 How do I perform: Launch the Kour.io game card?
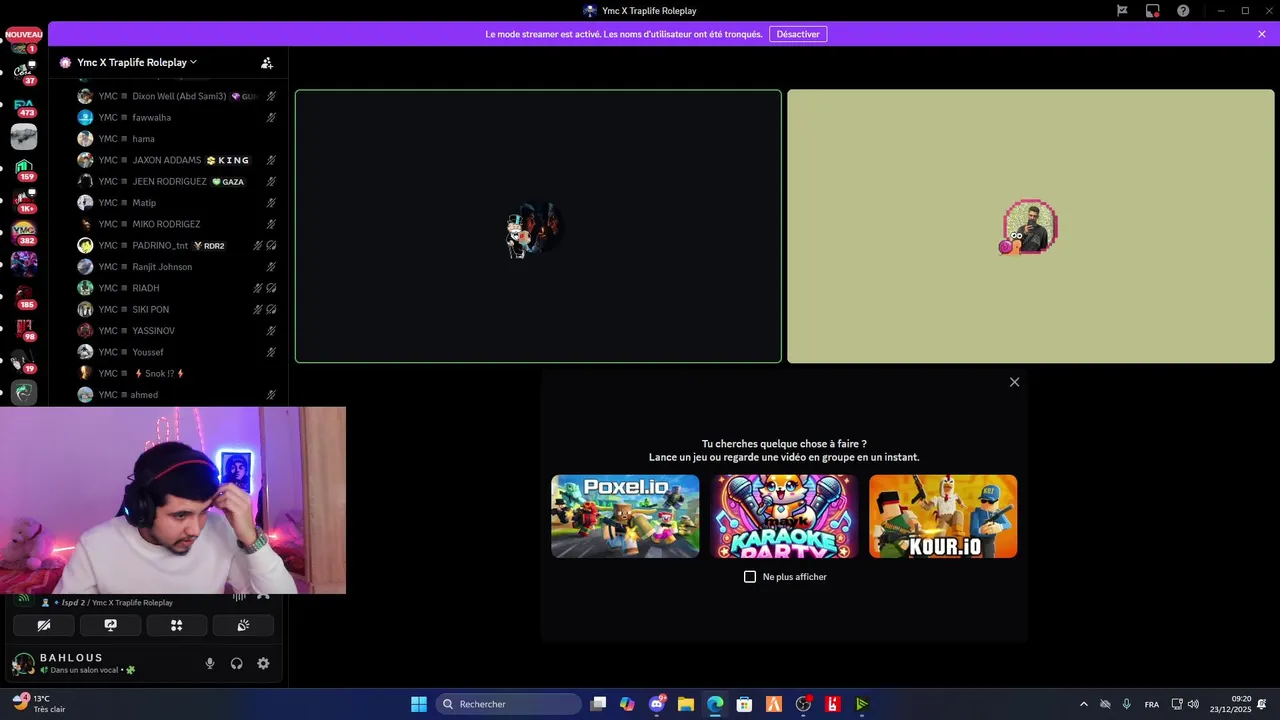pos(943,516)
